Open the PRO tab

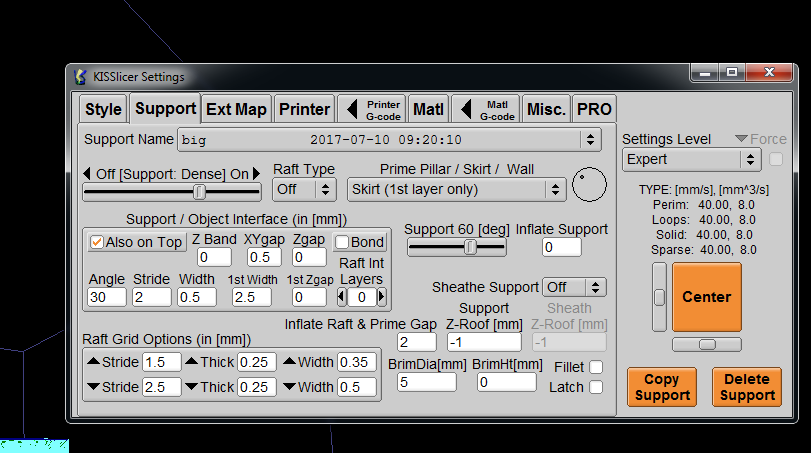pos(594,109)
